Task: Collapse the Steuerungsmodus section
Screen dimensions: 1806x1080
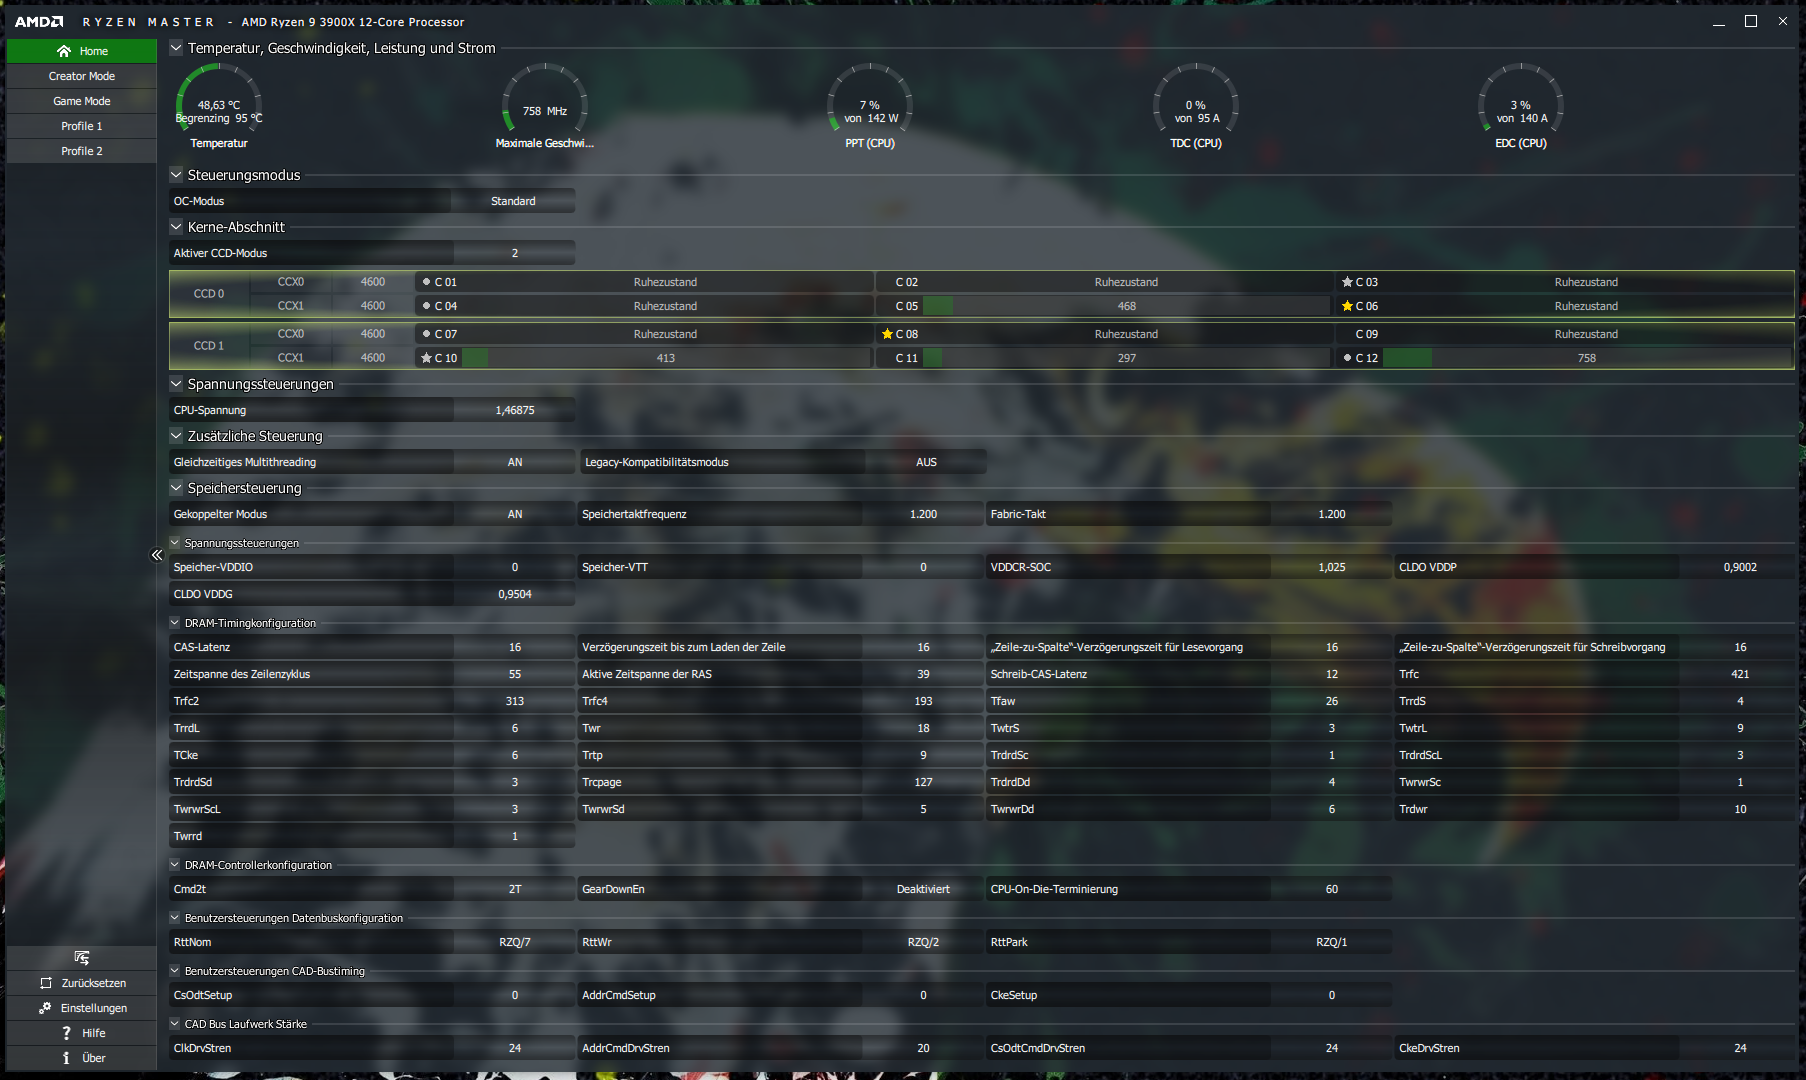Action: pyautogui.click(x=176, y=174)
